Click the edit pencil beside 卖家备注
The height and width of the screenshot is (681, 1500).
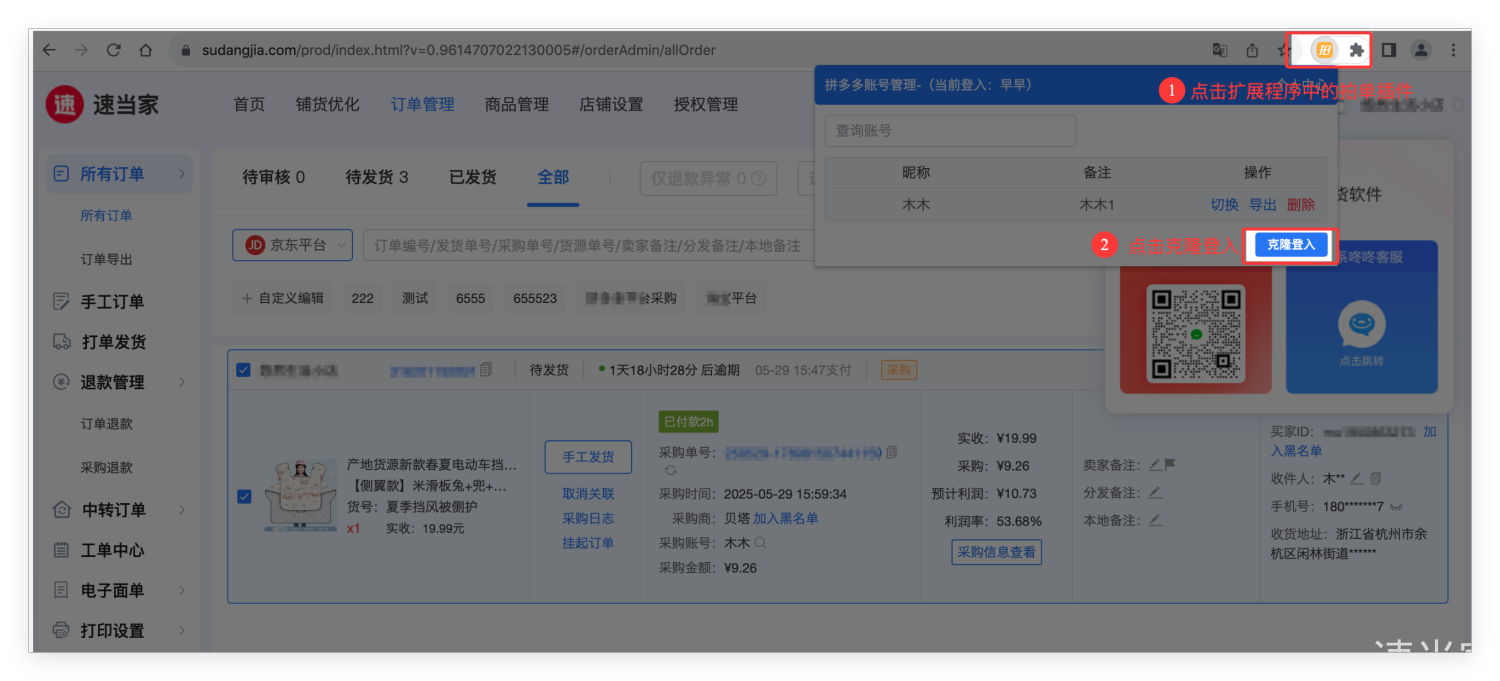[1155, 465]
